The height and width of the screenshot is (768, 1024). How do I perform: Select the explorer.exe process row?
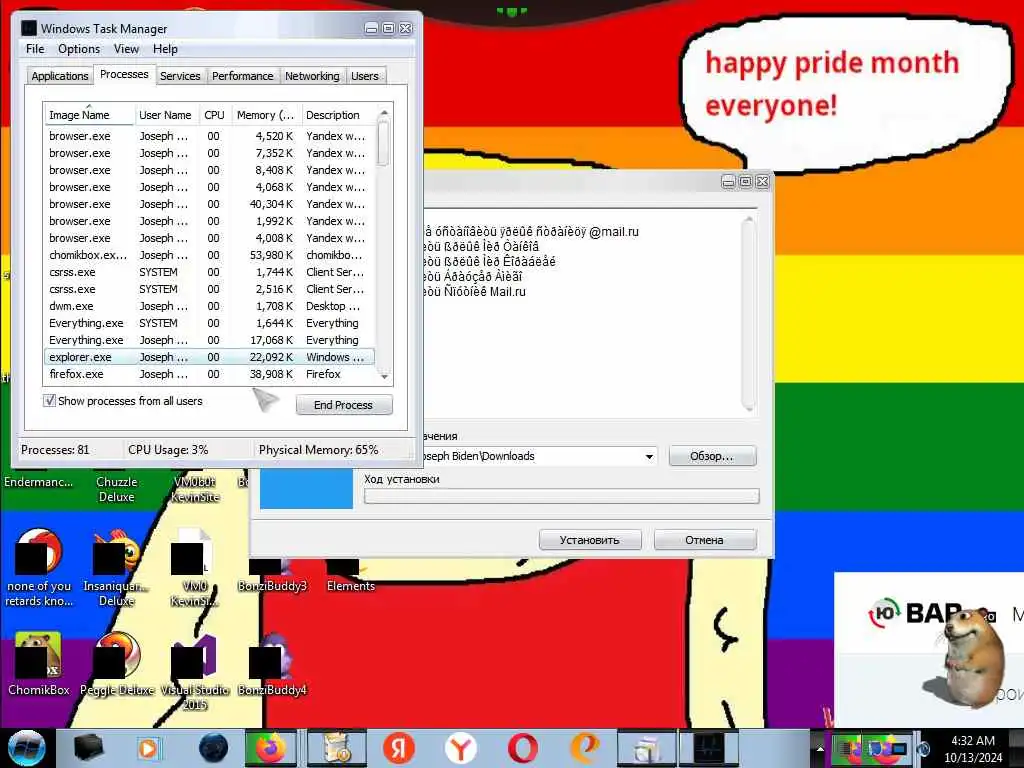pyautogui.click(x=209, y=357)
